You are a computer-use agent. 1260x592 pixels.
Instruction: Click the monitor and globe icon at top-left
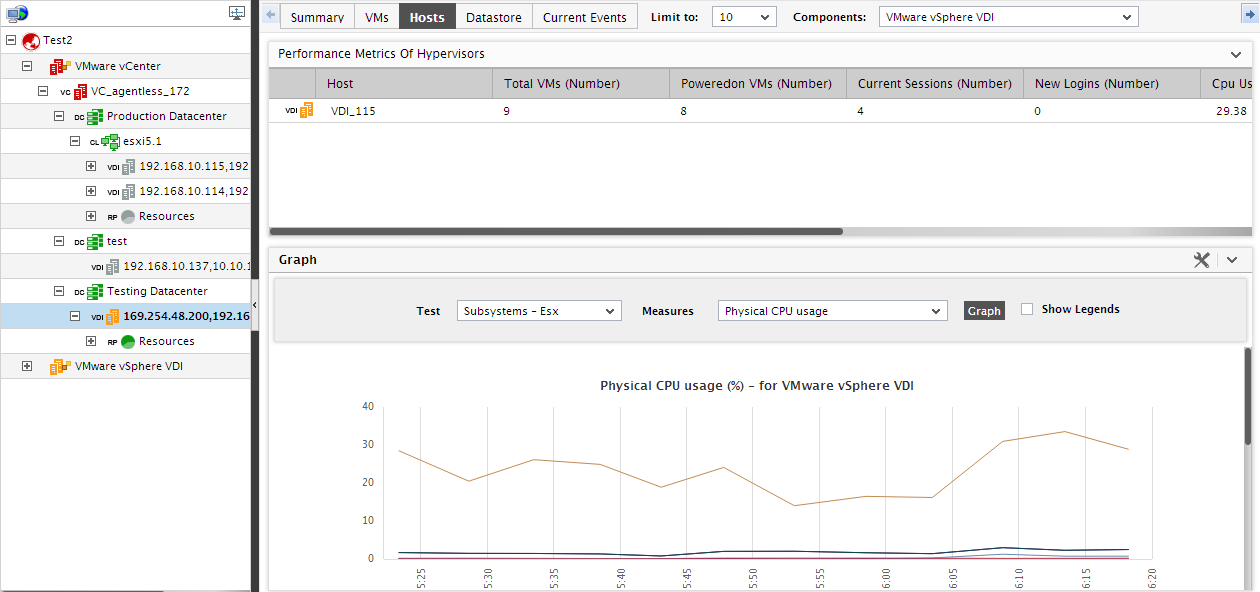[x=17, y=13]
